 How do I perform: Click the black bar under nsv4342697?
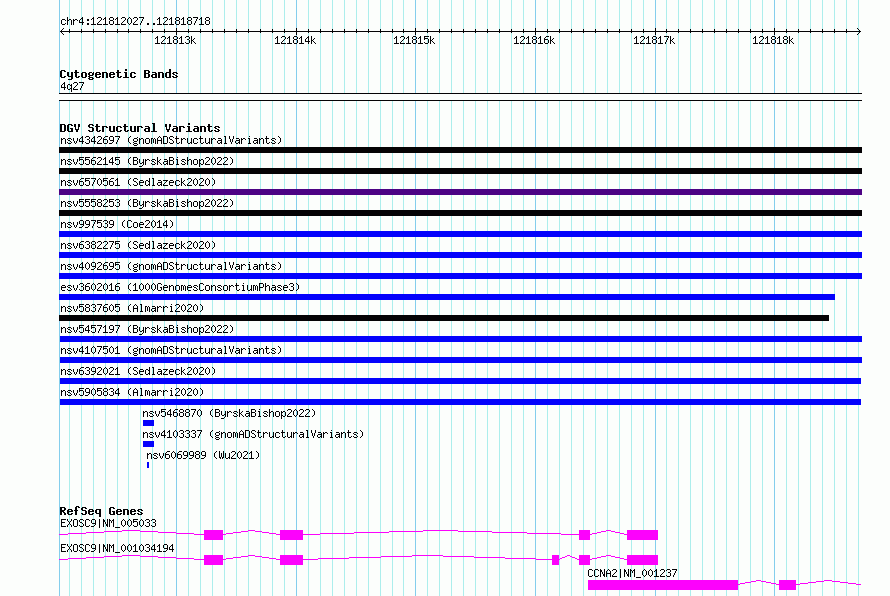[460, 150]
